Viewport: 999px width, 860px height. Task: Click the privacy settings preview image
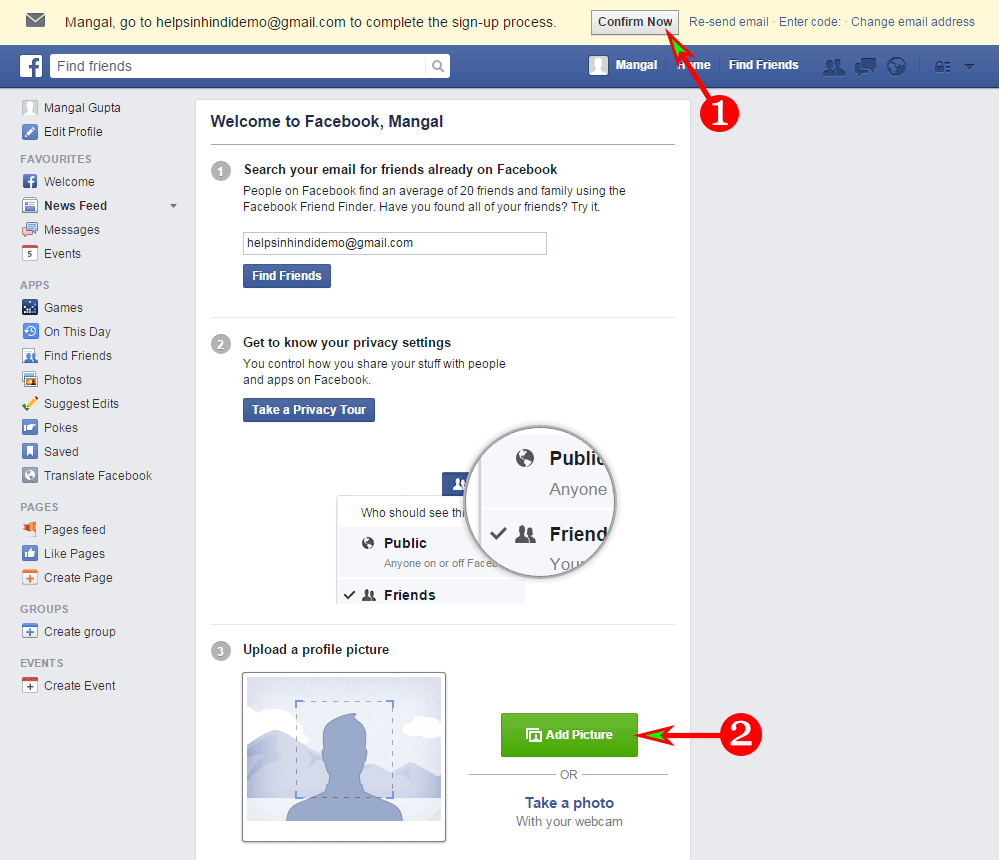pyautogui.click(x=476, y=515)
